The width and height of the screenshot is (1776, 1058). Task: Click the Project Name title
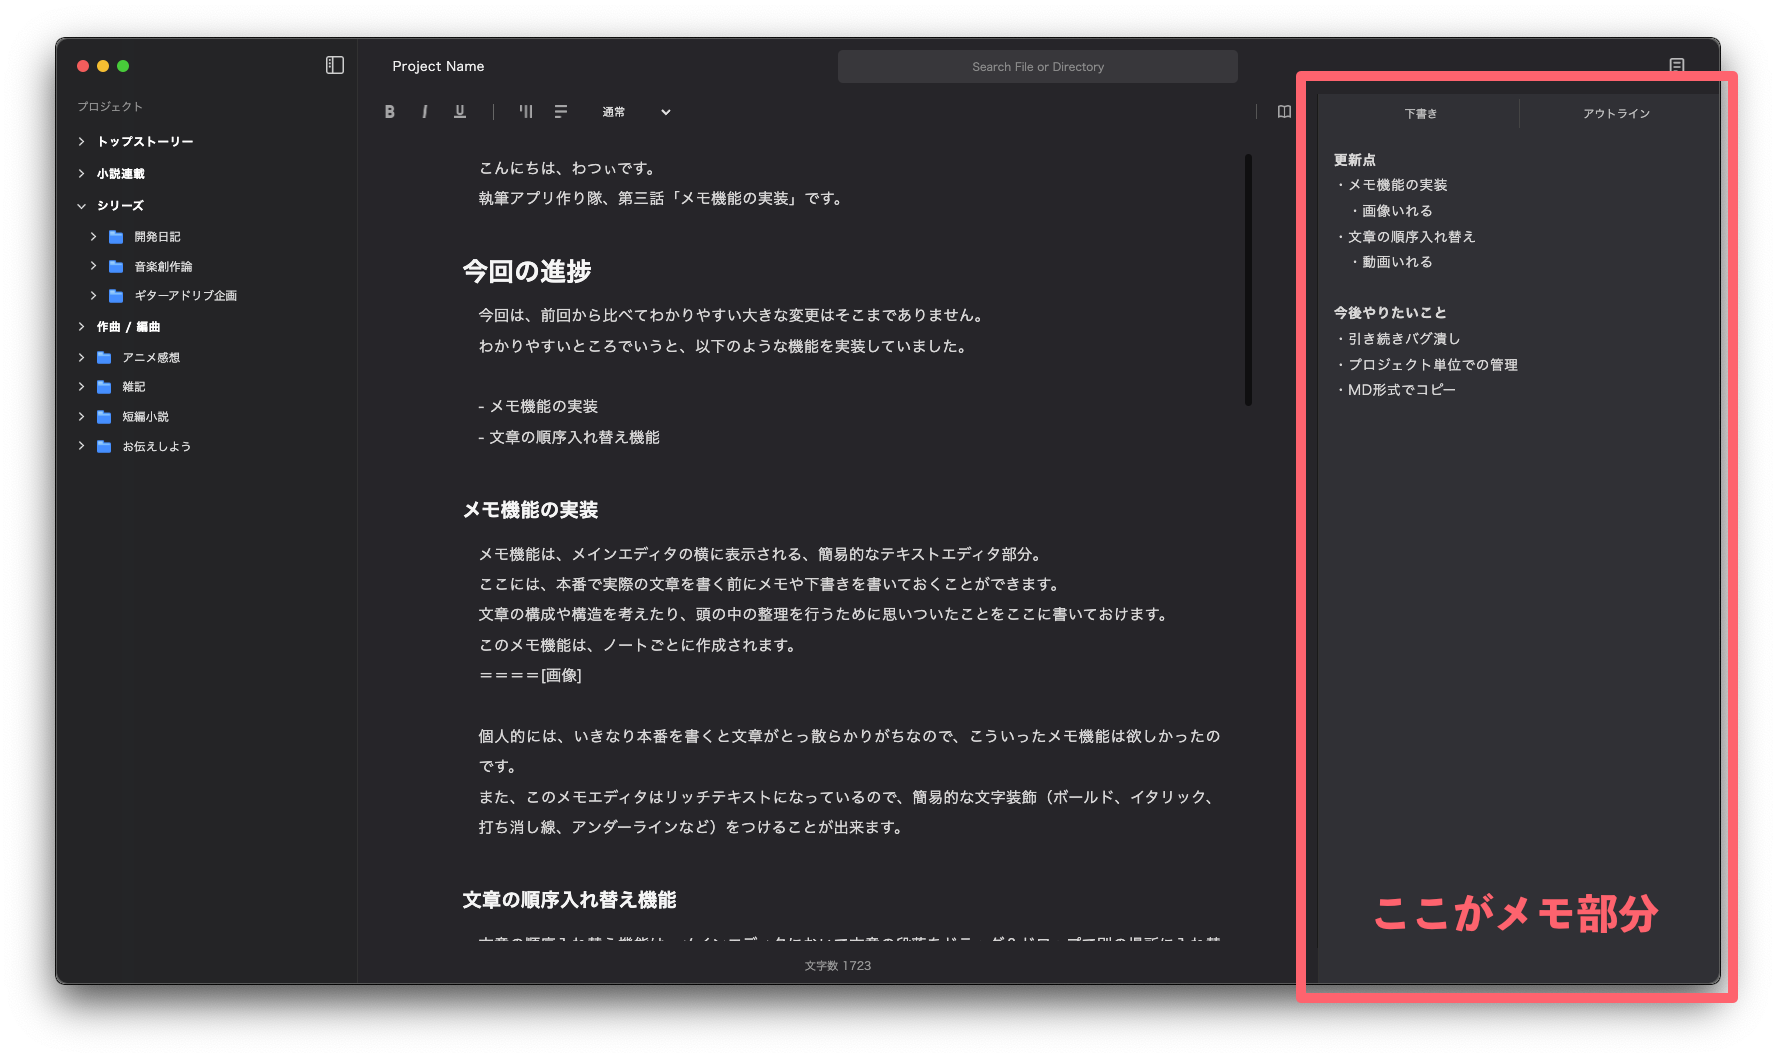click(x=438, y=66)
